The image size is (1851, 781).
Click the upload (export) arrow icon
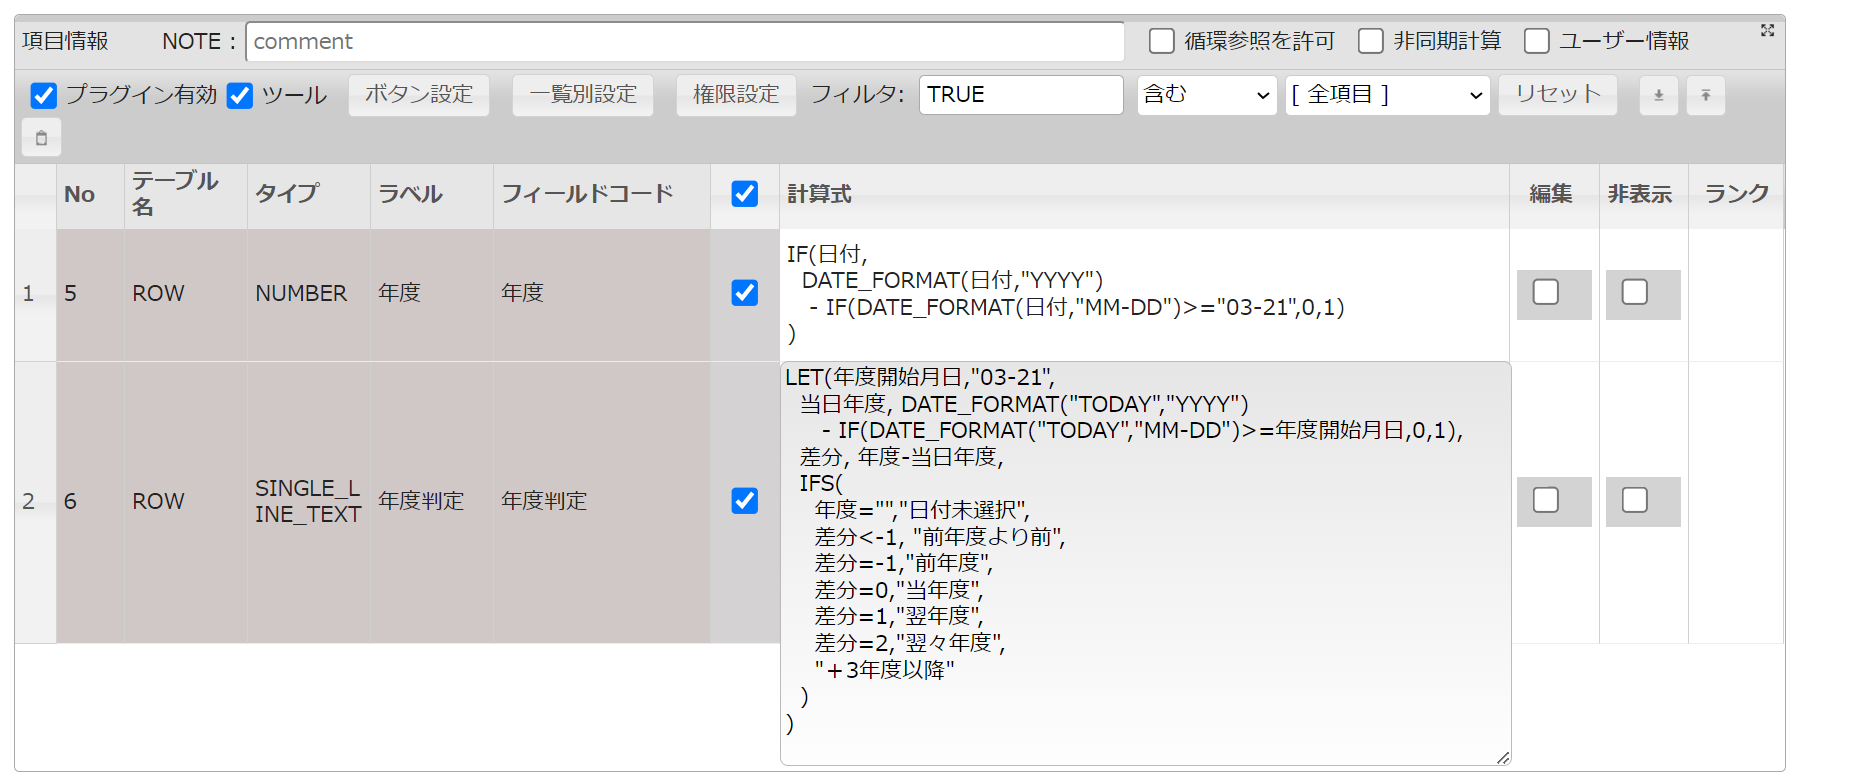point(1706,95)
